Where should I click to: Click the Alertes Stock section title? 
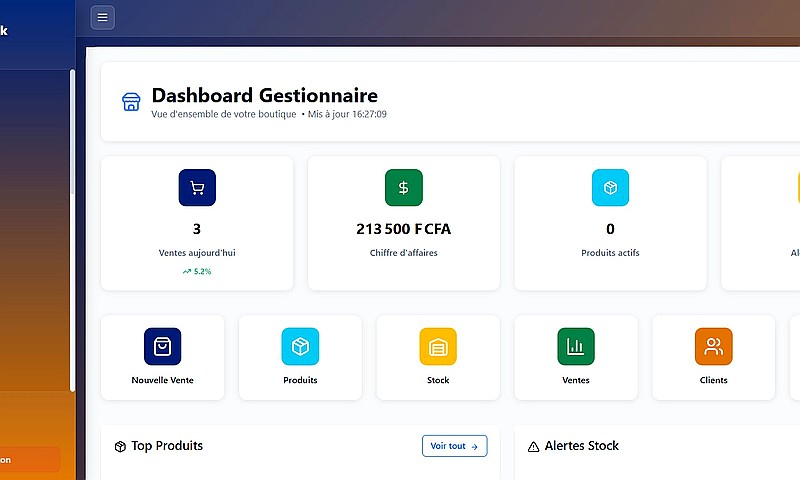click(x=581, y=446)
